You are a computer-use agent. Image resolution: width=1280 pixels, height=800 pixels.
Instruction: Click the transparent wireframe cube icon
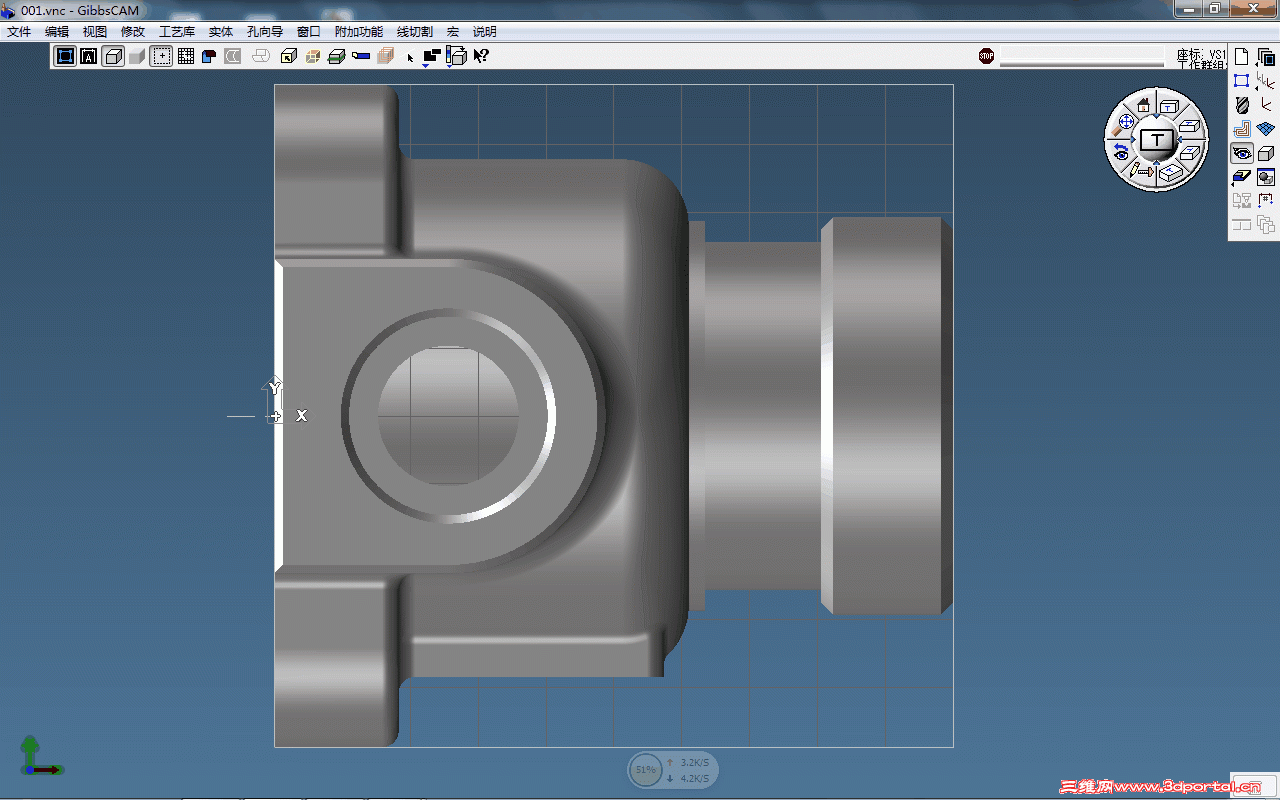[x=313, y=56]
